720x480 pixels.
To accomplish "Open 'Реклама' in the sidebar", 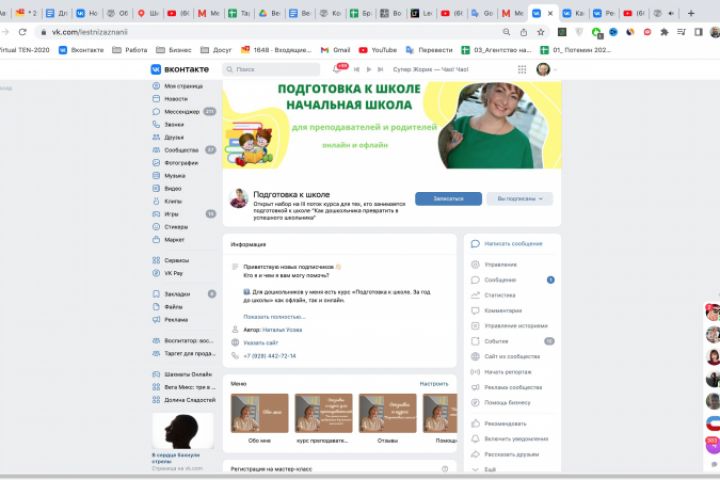I will tap(170, 320).
